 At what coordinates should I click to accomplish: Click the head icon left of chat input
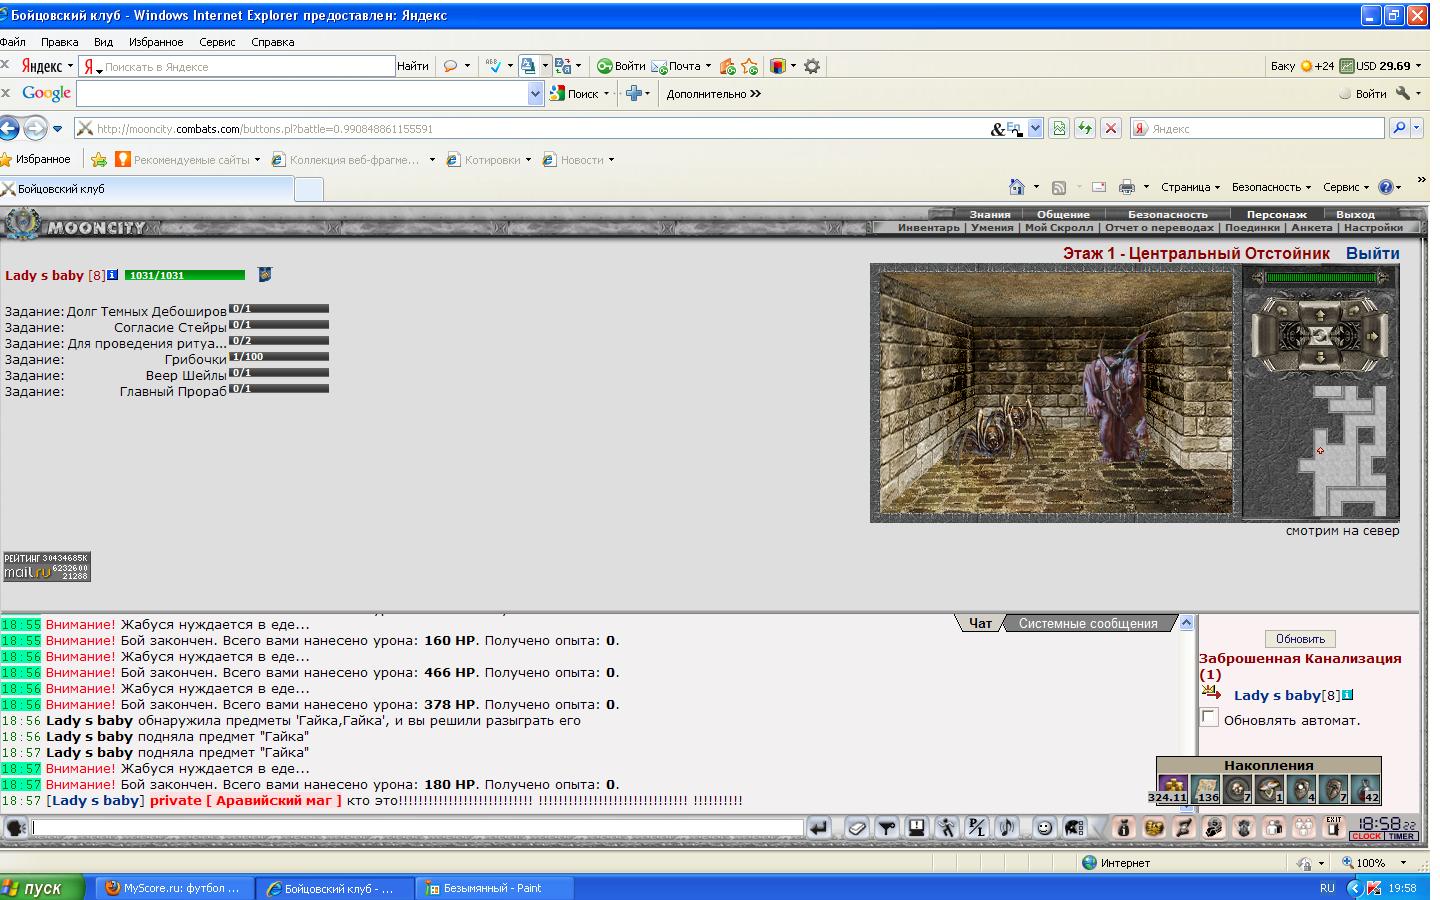point(16,828)
